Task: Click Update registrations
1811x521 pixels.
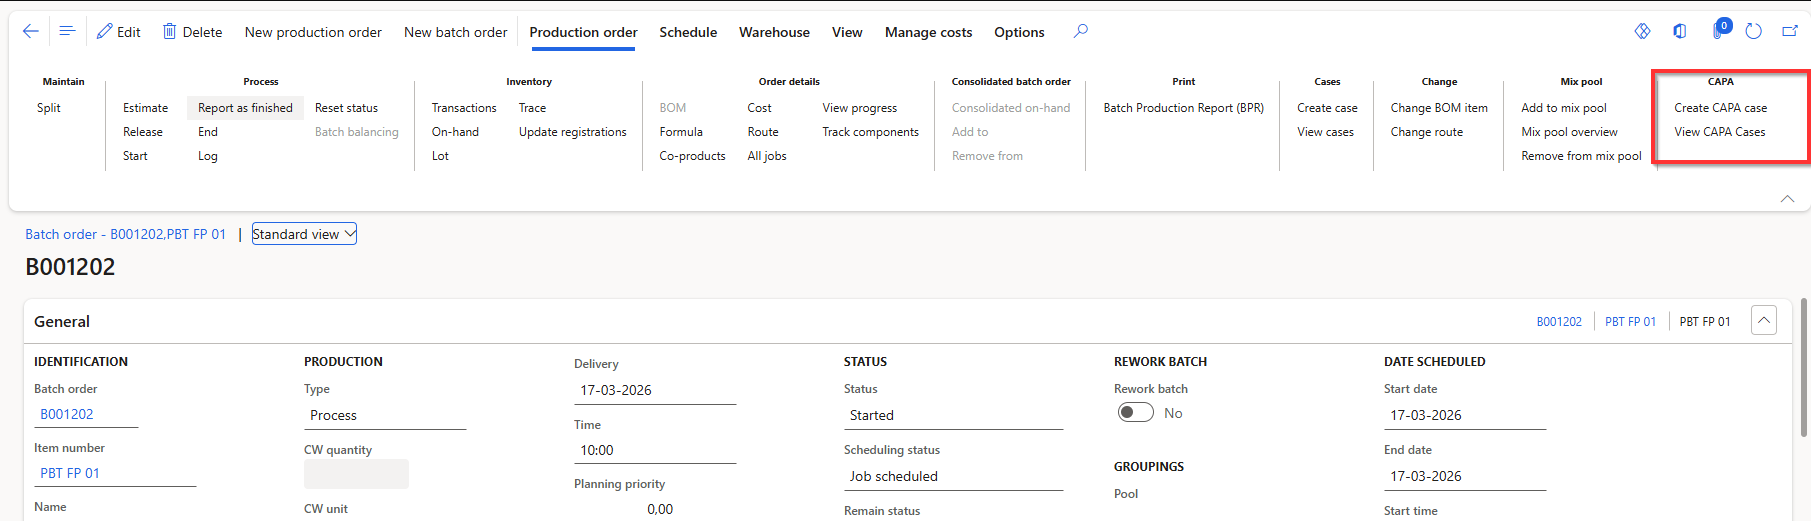Action: 572,132
